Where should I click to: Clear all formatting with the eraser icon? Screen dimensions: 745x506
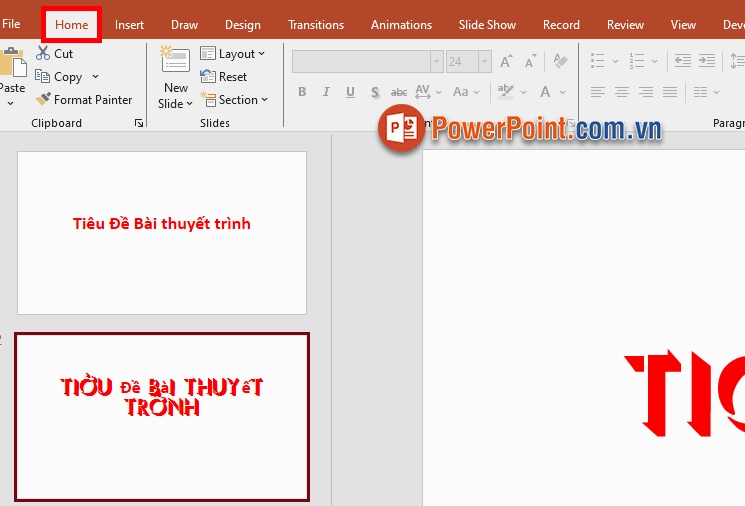tap(560, 61)
